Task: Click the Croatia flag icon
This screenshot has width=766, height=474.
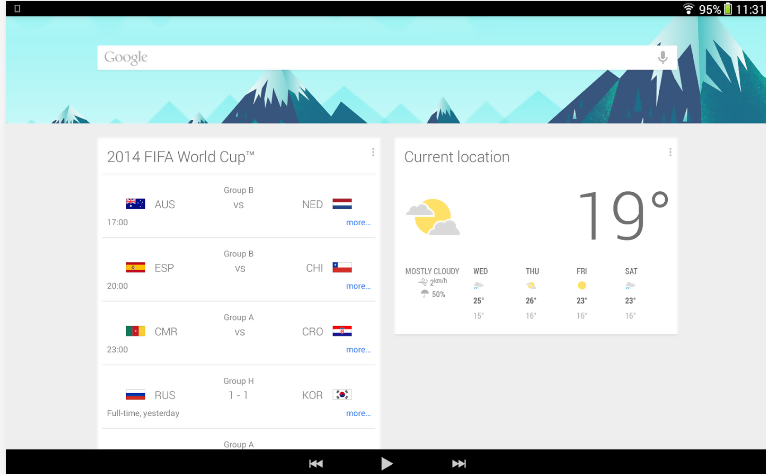Action: click(x=342, y=331)
